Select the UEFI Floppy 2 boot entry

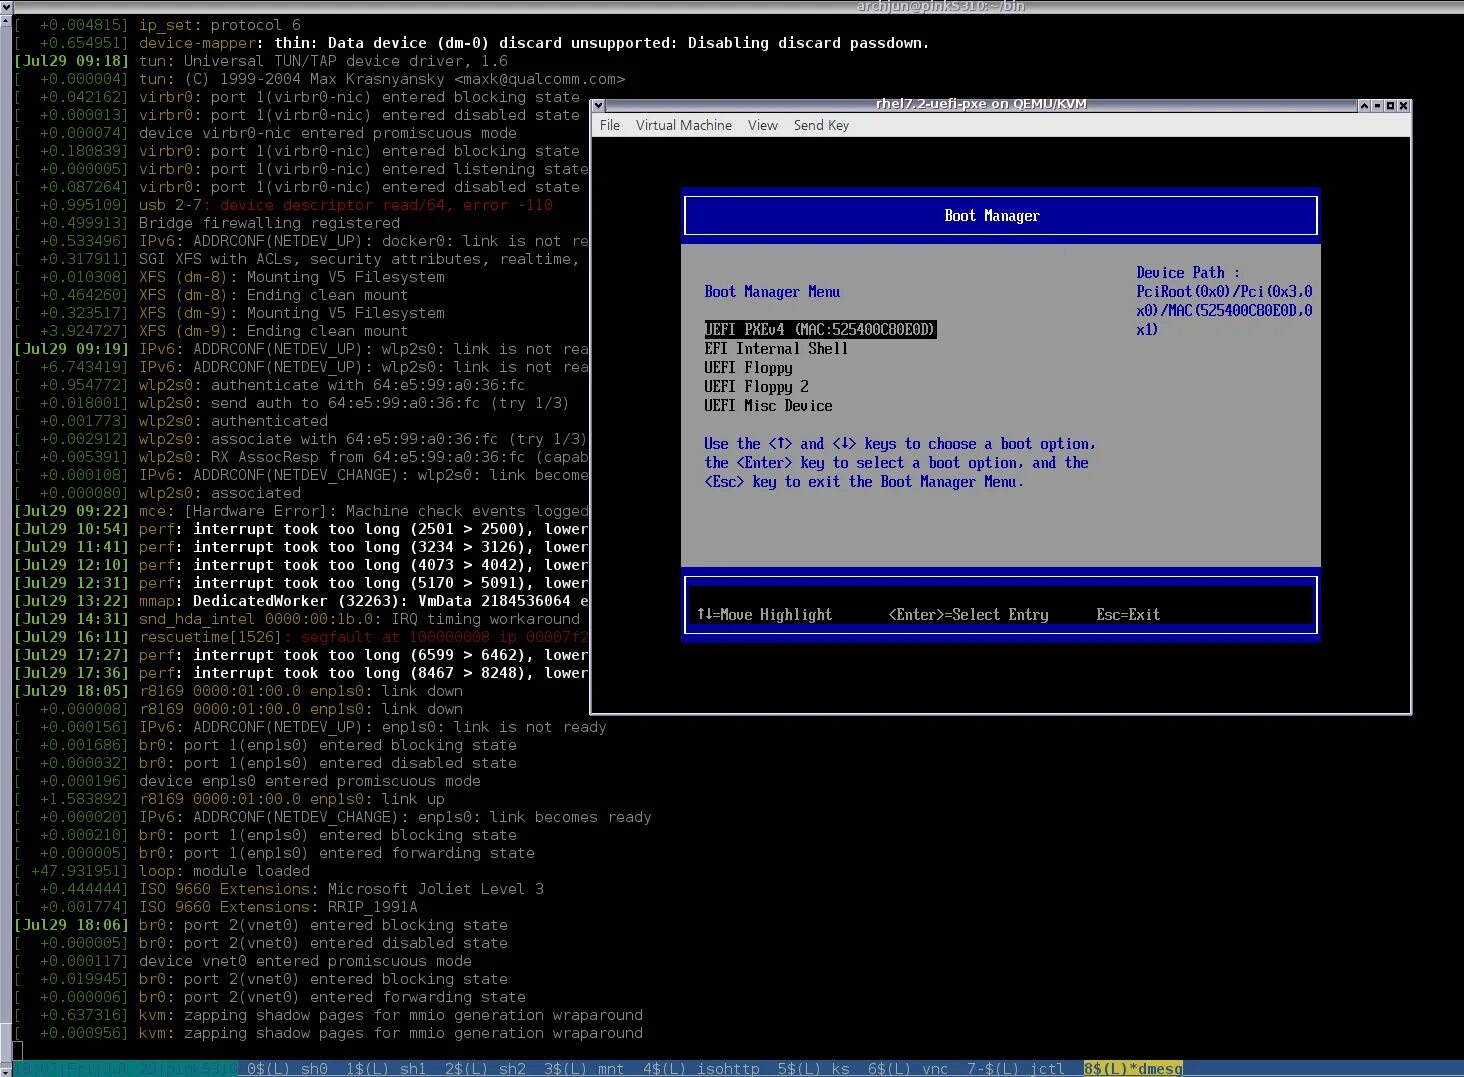(x=756, y=386)
